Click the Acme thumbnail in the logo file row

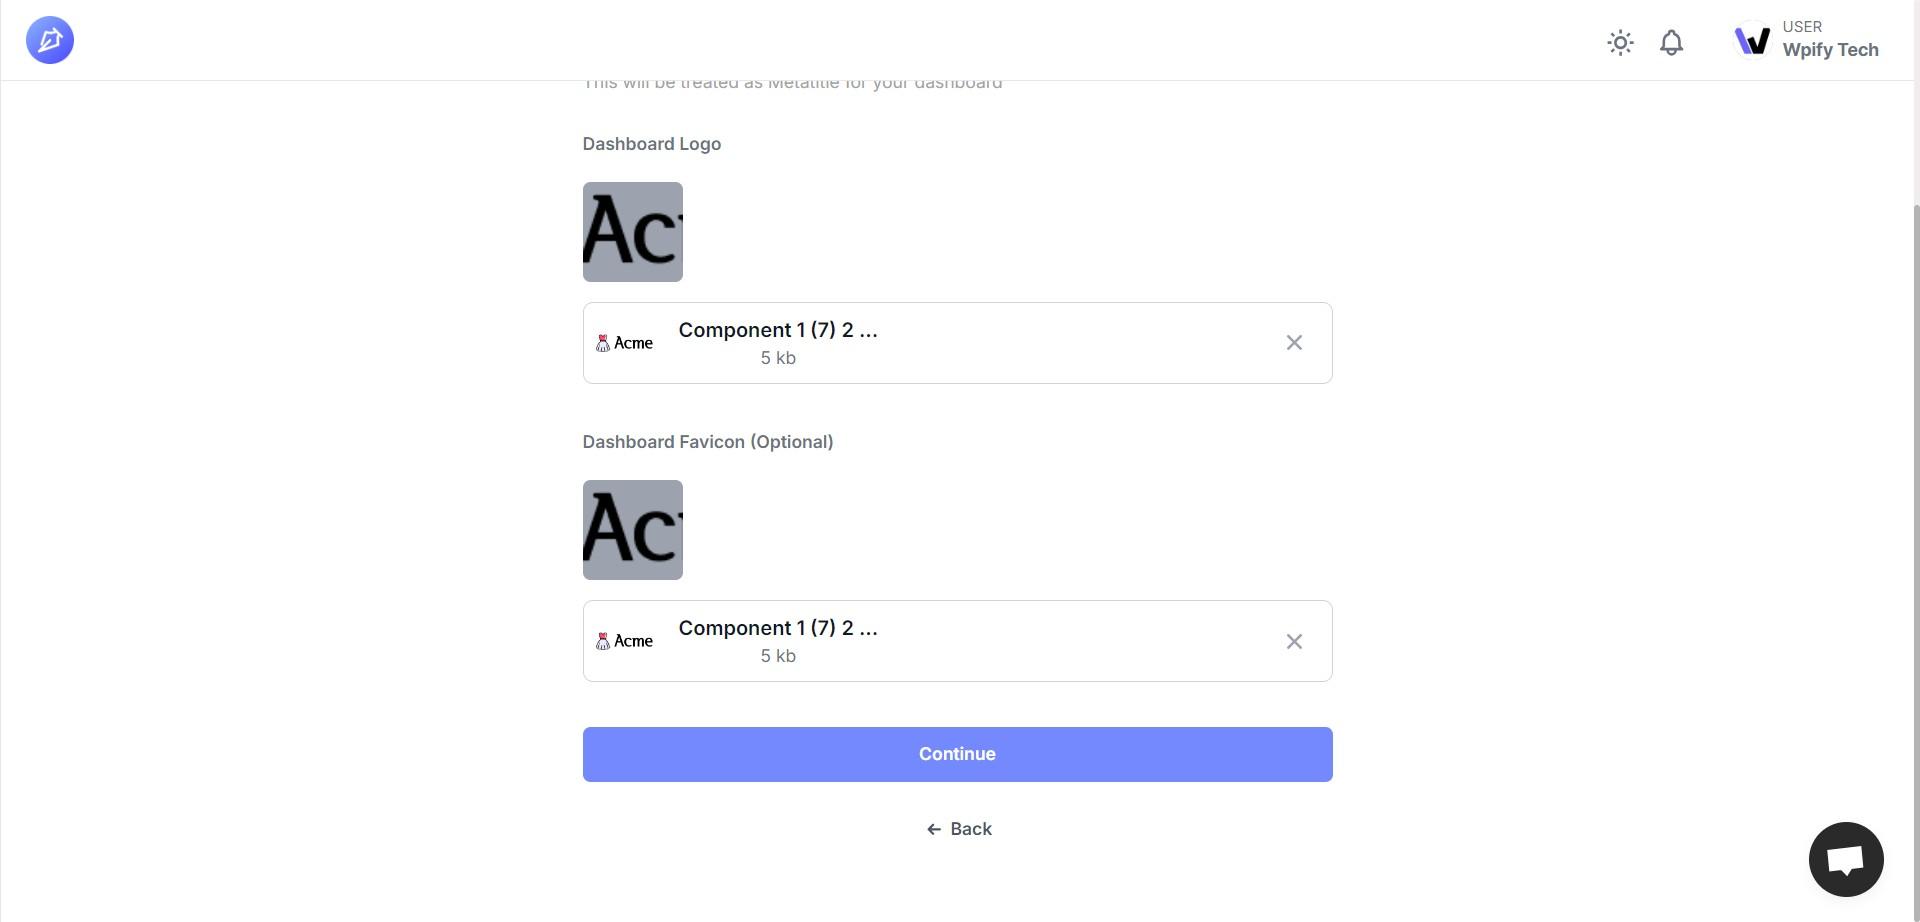pyautogui.click(x=625, y=343)
